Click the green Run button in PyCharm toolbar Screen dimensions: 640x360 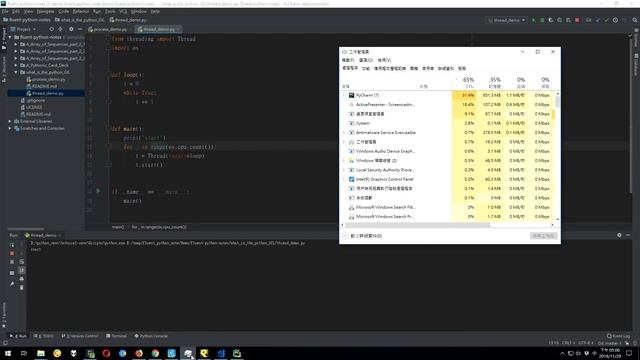533,20
